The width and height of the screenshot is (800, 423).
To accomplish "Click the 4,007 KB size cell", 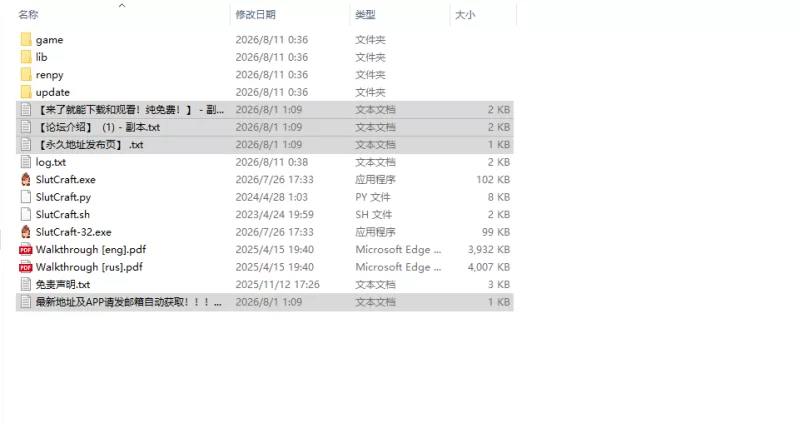I will click(489, 267).
